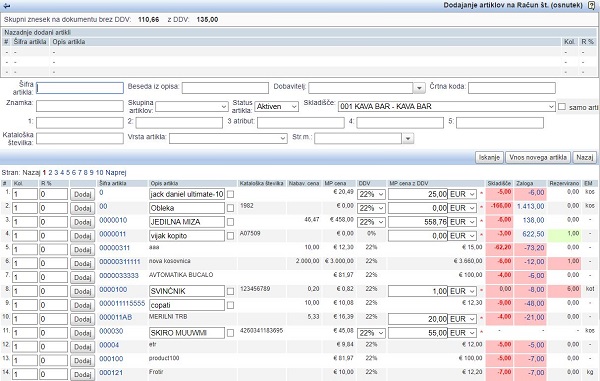Tick checkbox next to JEDILNA MIZA

pyautogui.click(x=230, y=222)
